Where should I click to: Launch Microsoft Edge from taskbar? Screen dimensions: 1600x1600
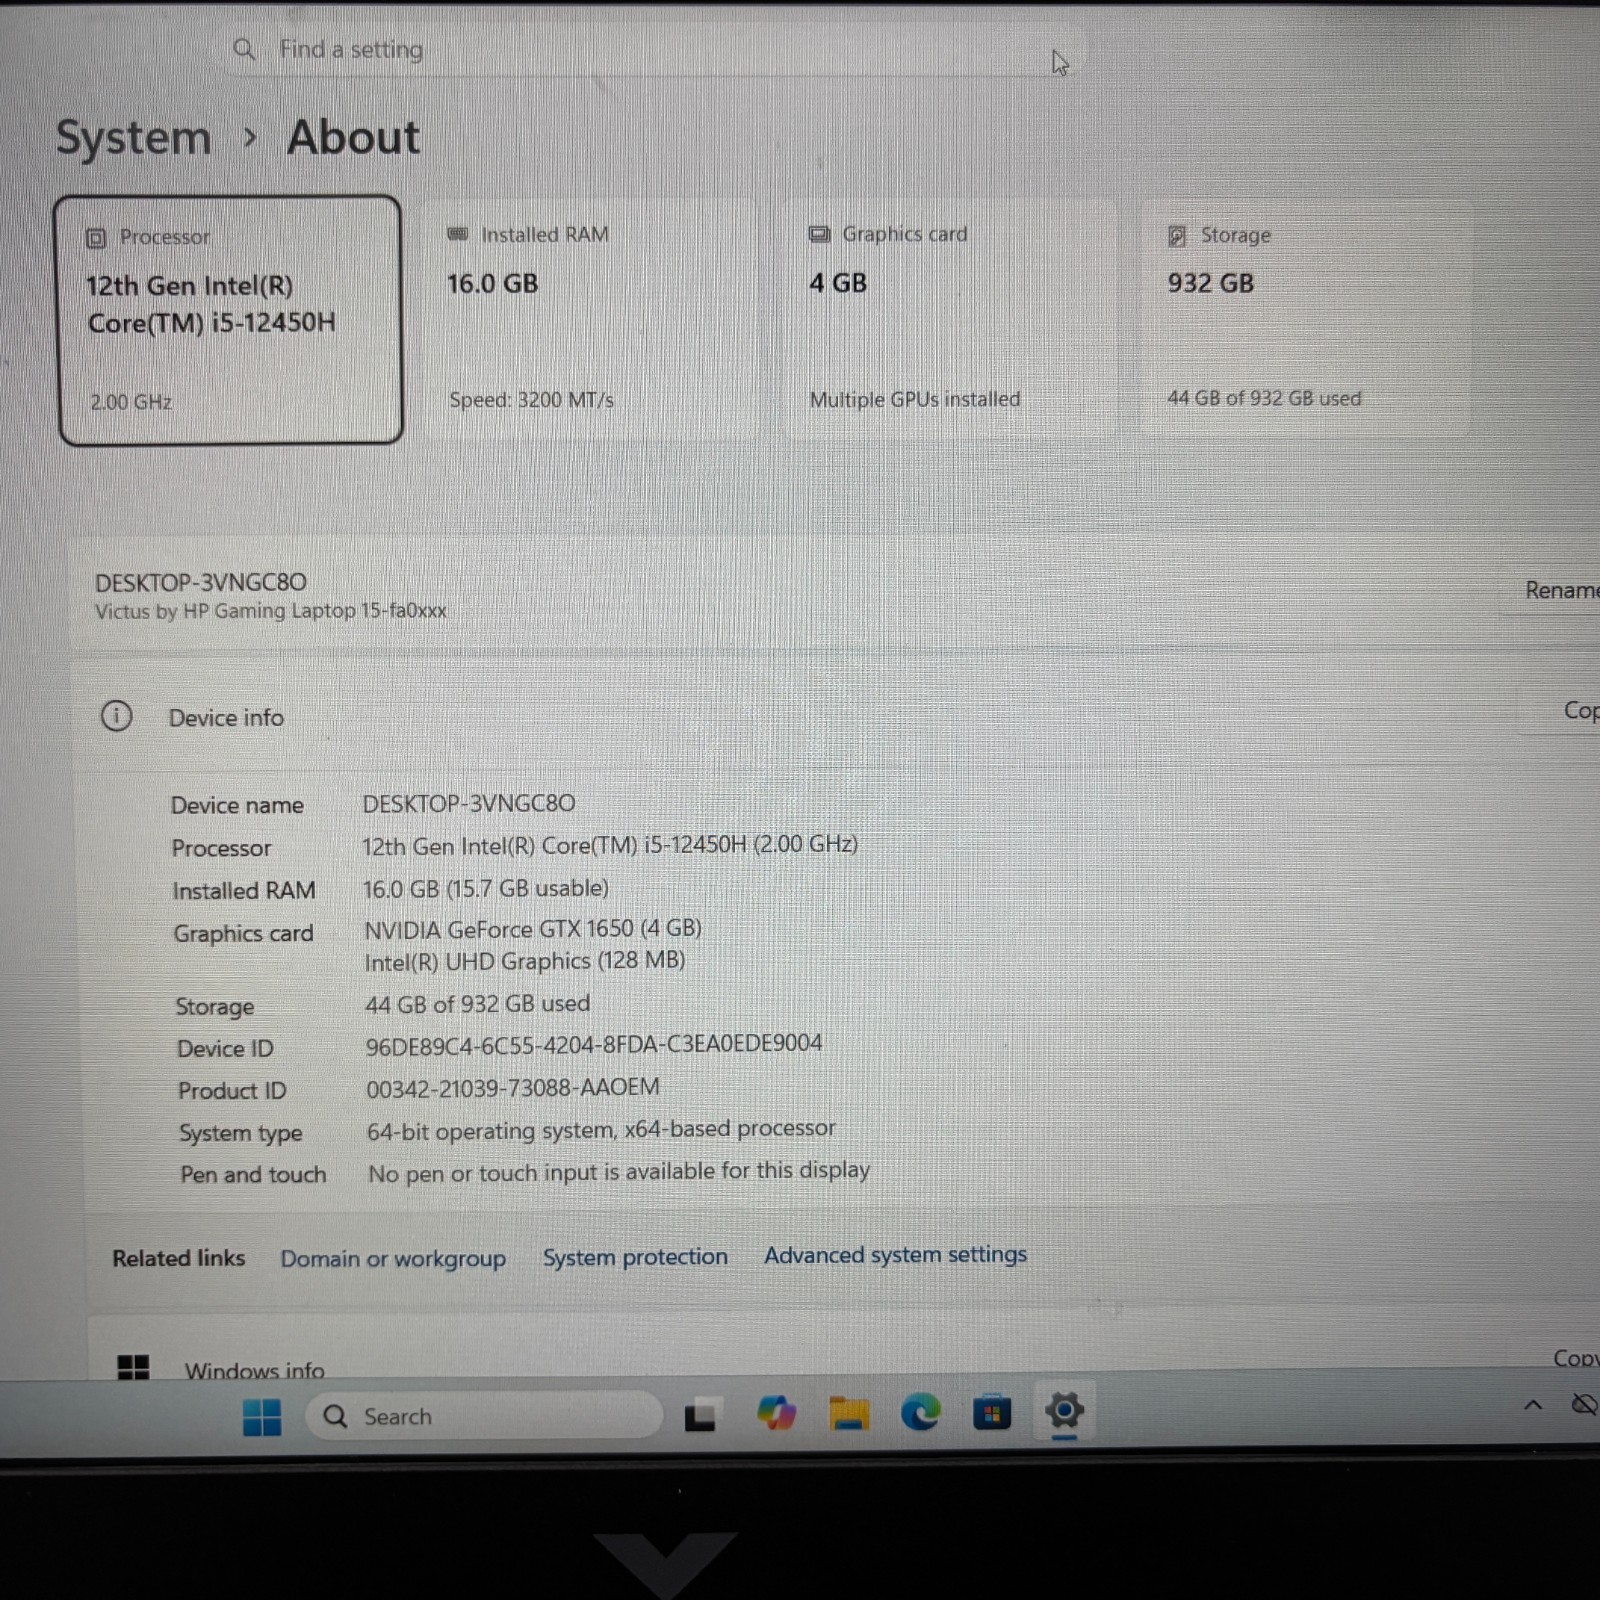point(920,1412)
